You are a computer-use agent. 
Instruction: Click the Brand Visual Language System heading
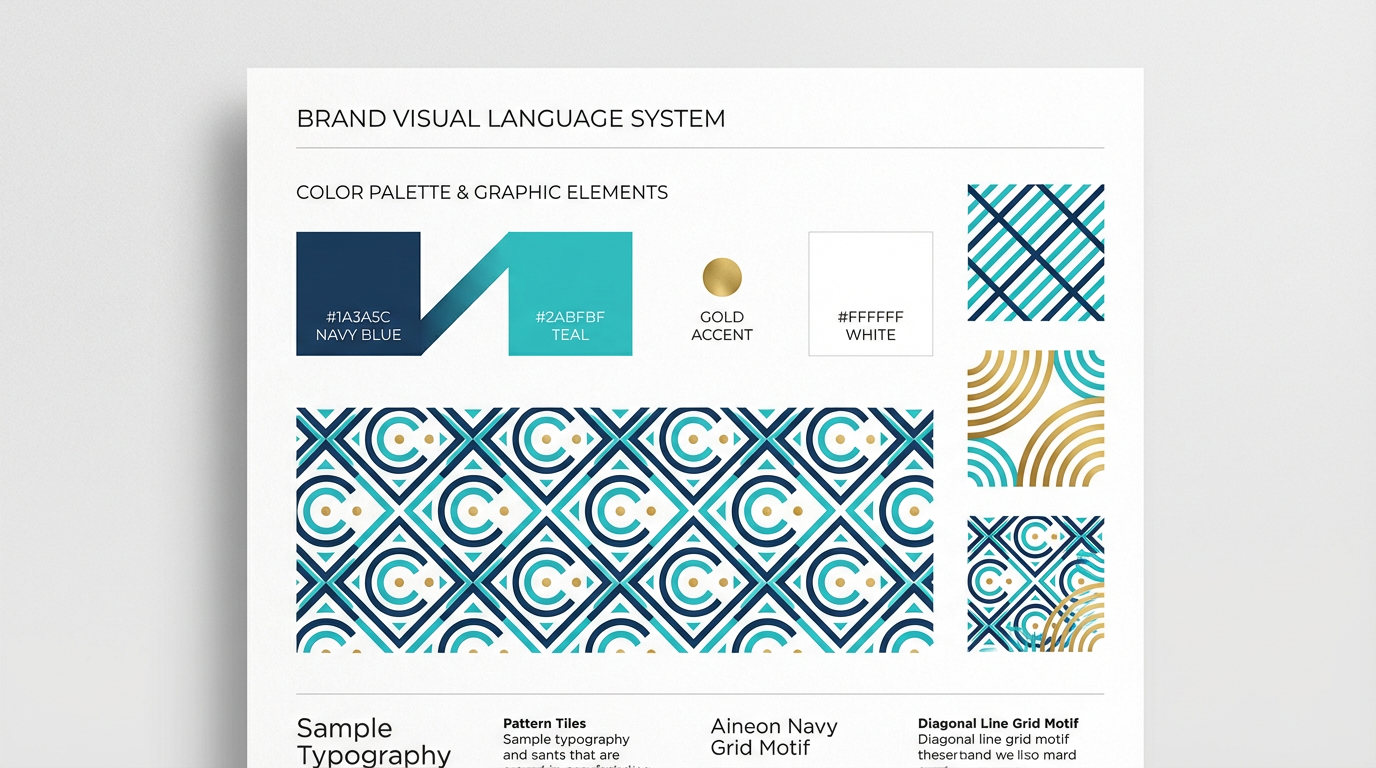[x=510, y=118]
